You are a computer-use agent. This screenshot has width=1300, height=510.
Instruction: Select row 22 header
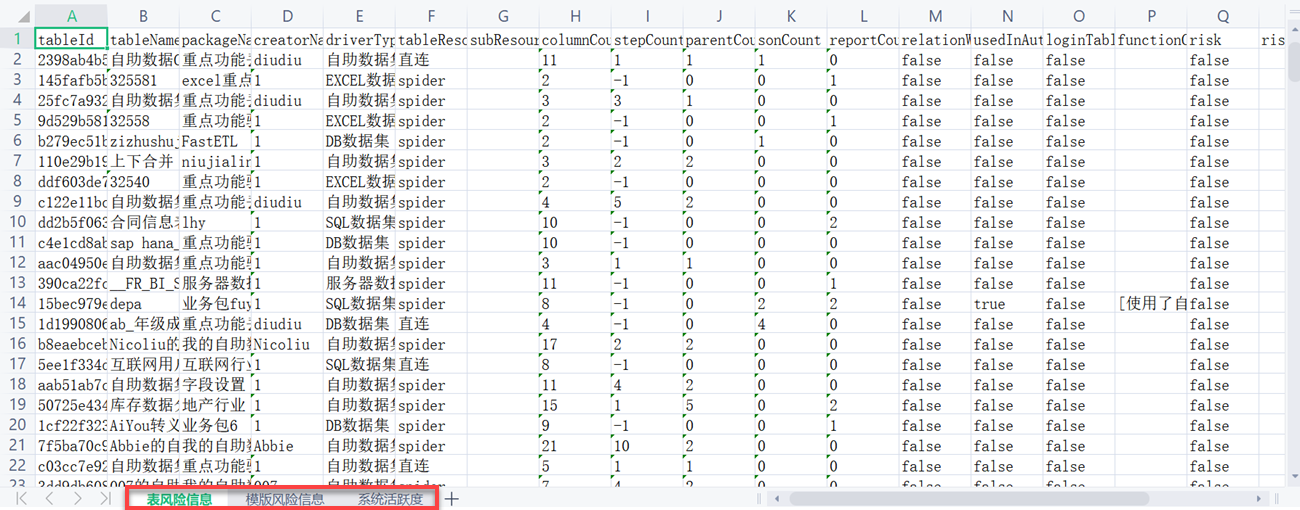[17, 466]
